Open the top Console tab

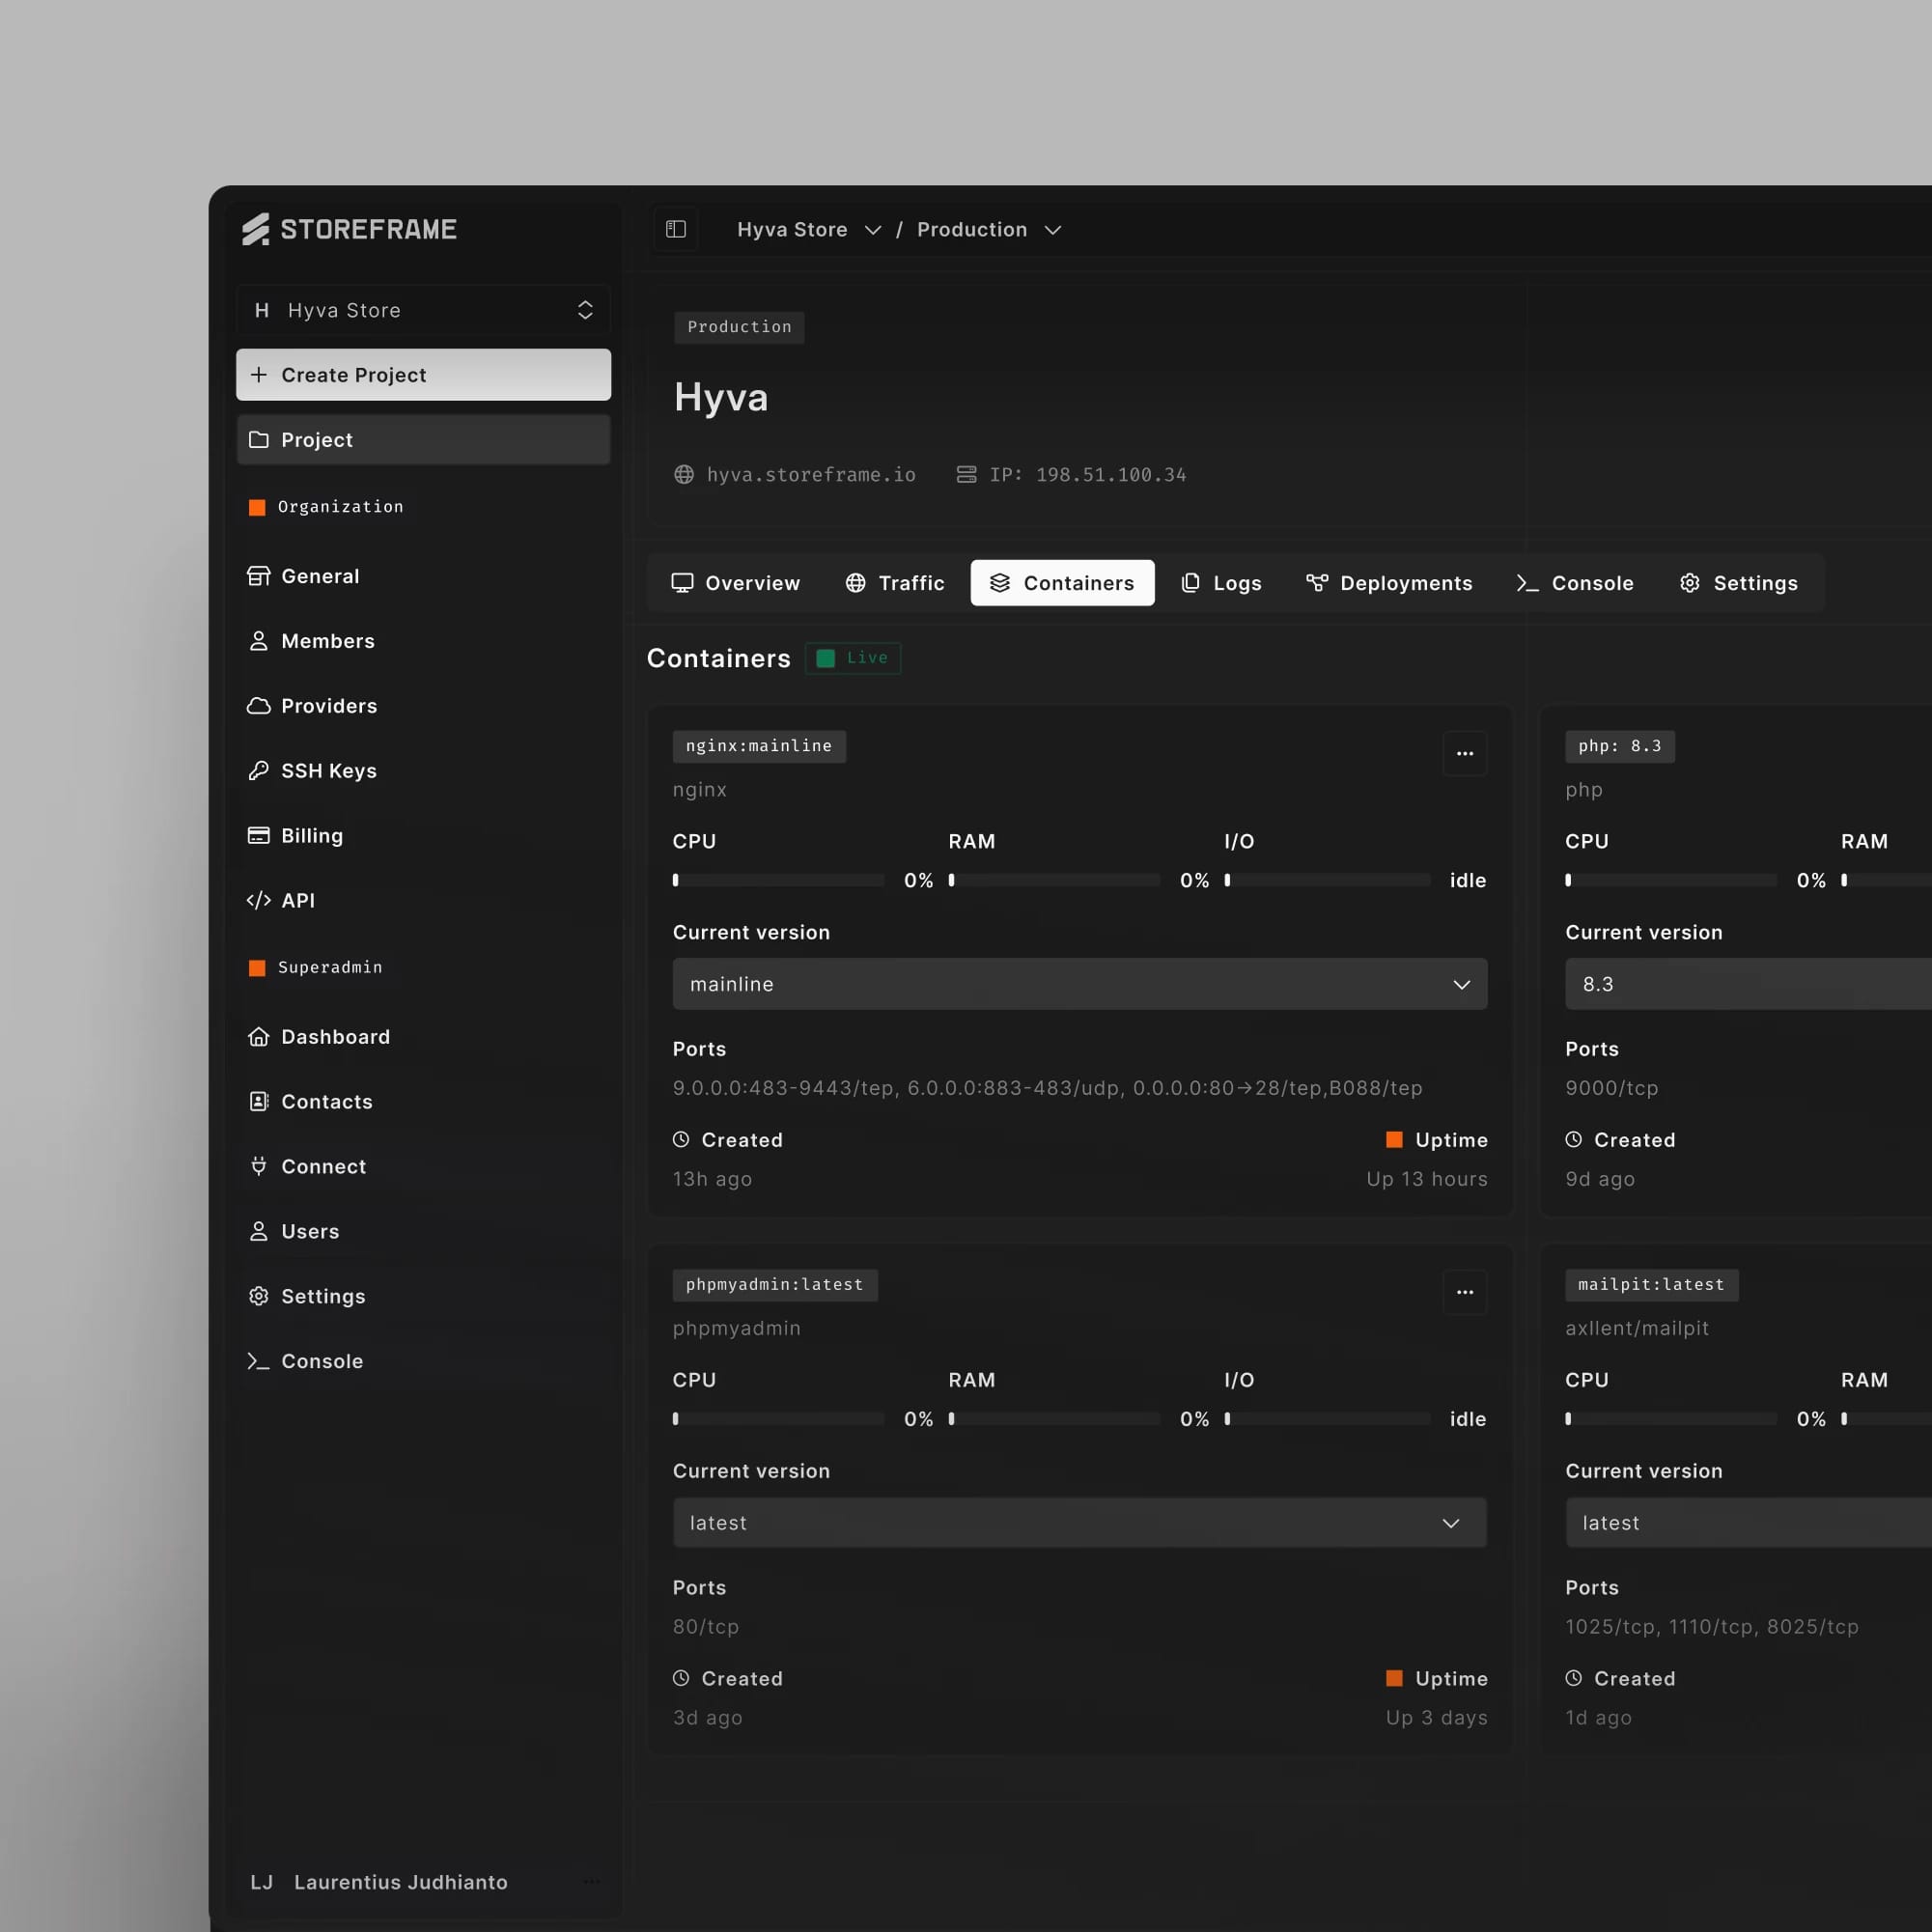coord(1575,583)
